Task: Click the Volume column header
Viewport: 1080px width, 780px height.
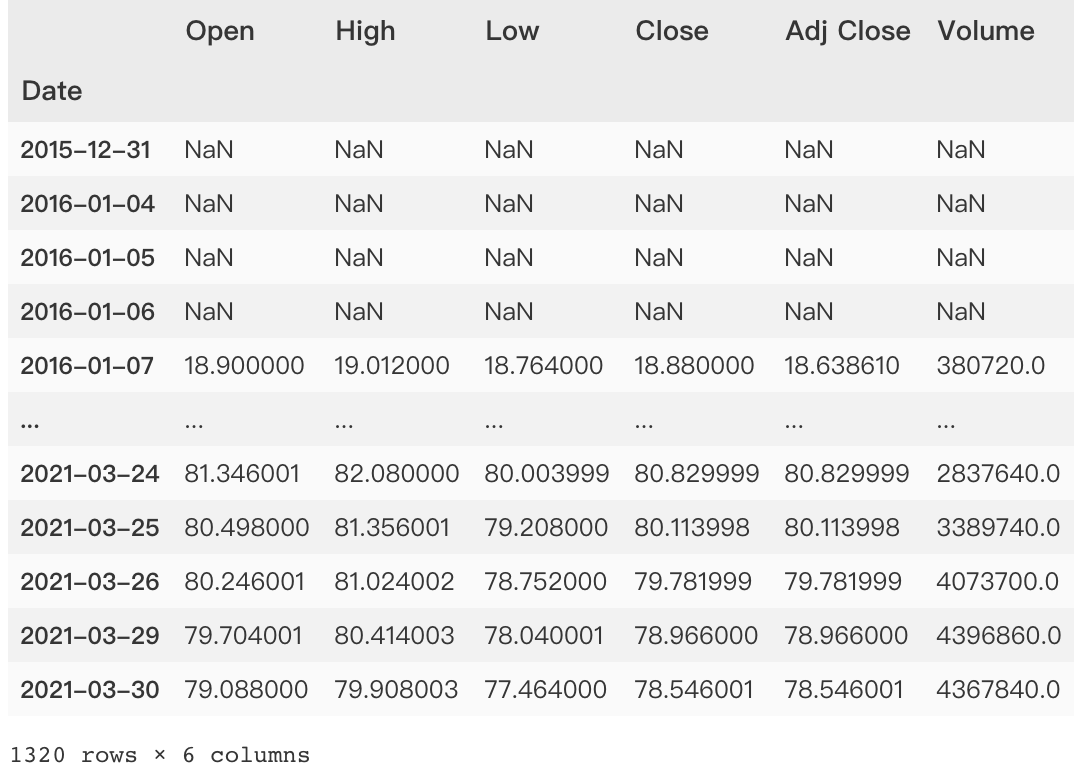Action: 986,31
